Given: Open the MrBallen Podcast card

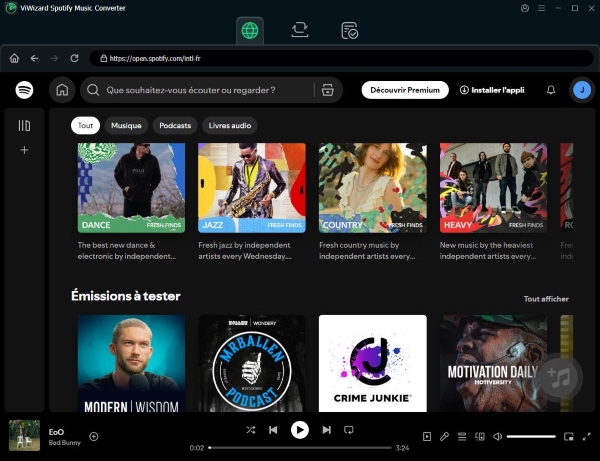Looking at the screenshot, I should (252, 363).
